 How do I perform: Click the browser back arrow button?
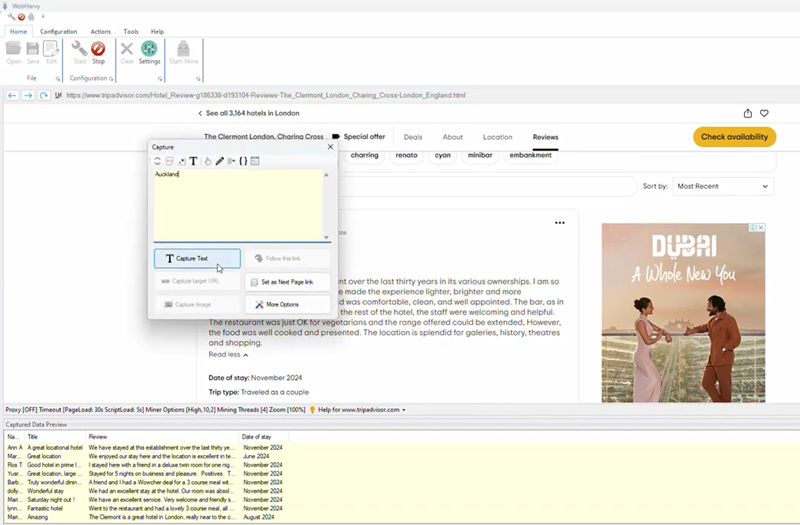[x=13, y=95]
